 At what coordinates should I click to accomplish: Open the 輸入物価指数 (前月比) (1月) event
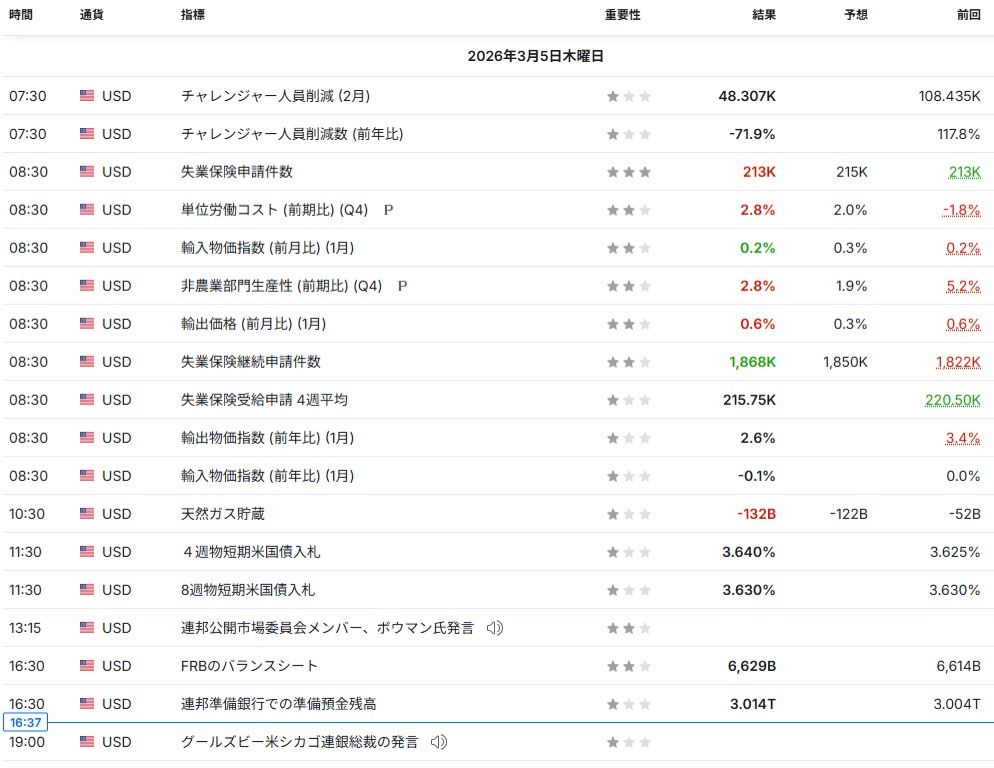click(x=267, y=248)
